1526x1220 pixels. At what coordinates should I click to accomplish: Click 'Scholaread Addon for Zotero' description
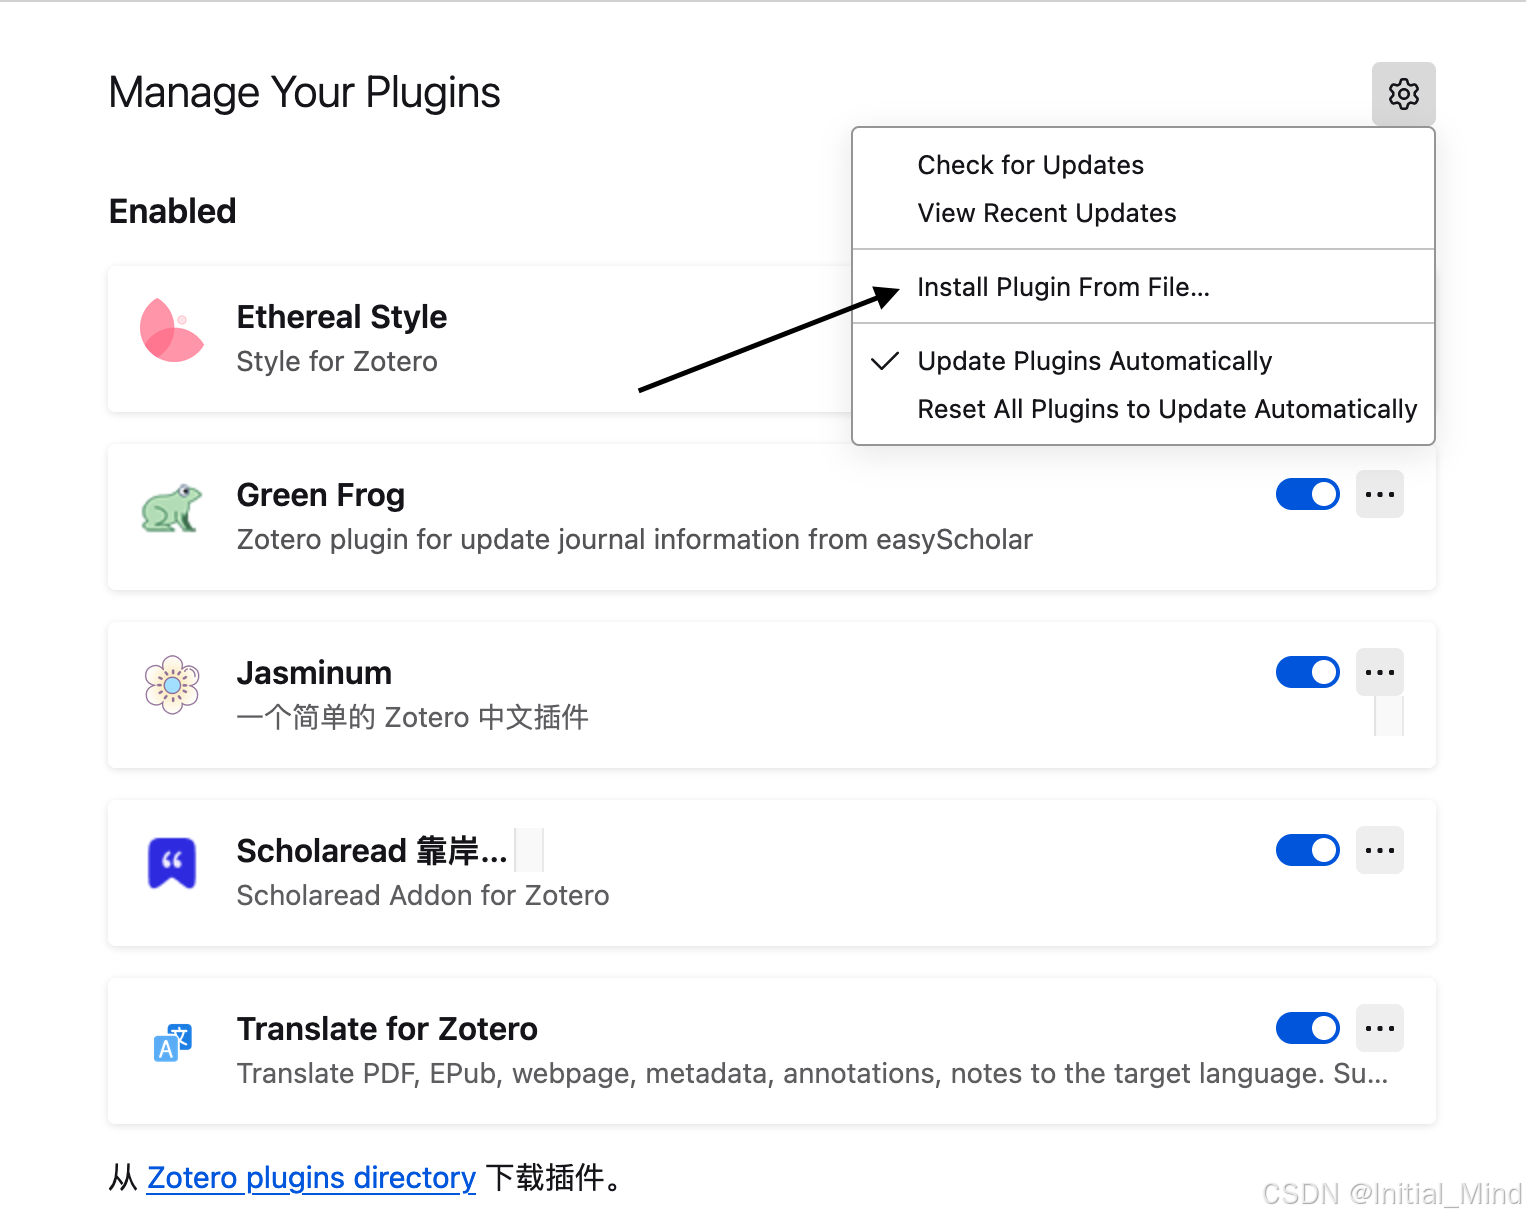[x=423, y=896]
